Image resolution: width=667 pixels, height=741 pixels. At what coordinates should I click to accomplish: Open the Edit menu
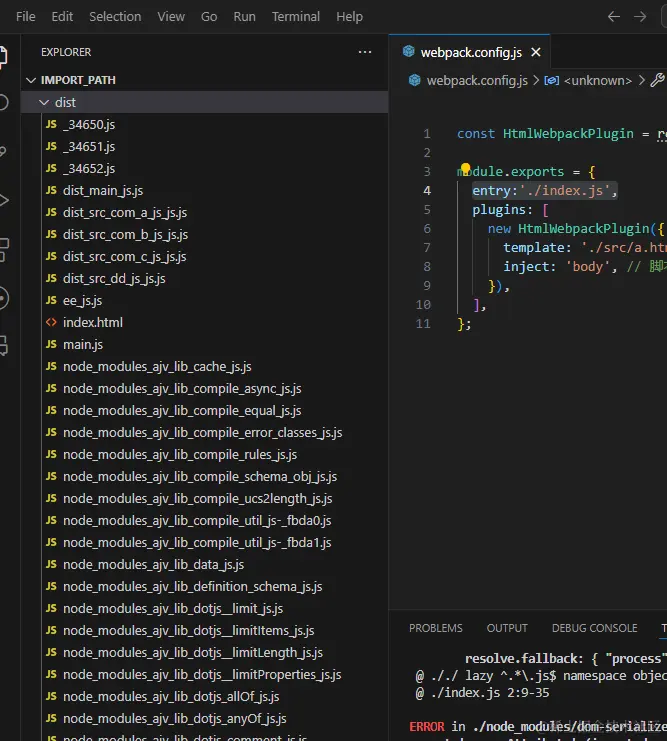tap(62, 17)
